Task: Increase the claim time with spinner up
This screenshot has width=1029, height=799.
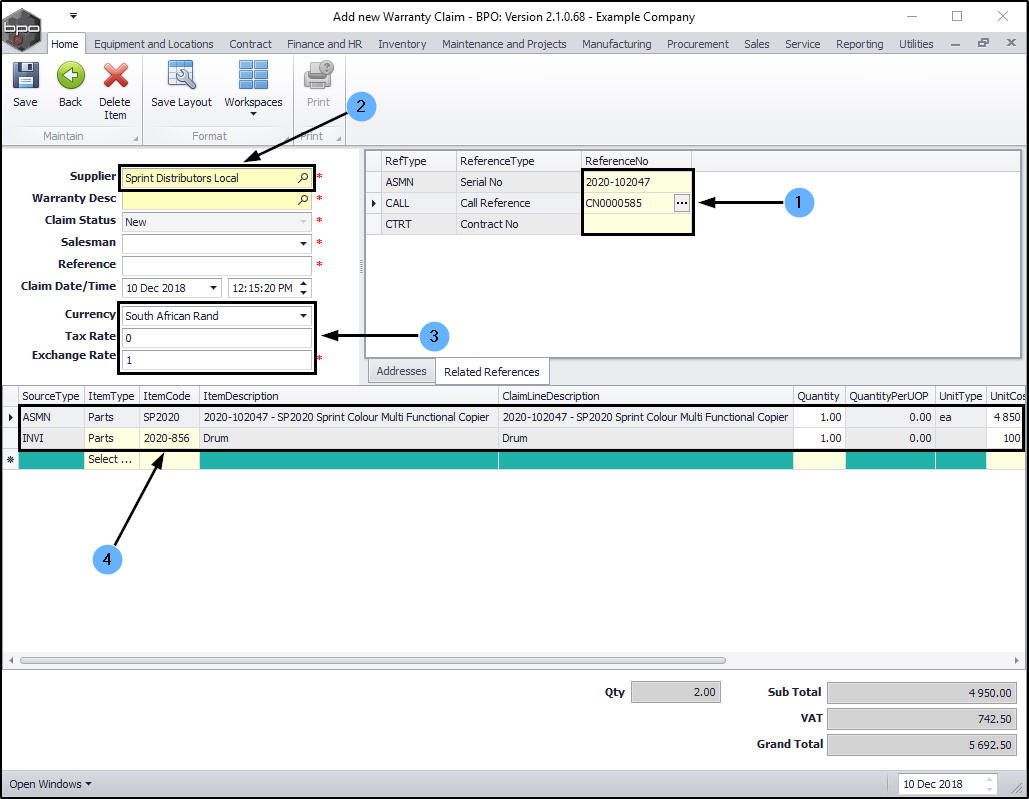Action: (x=303, y=283)
